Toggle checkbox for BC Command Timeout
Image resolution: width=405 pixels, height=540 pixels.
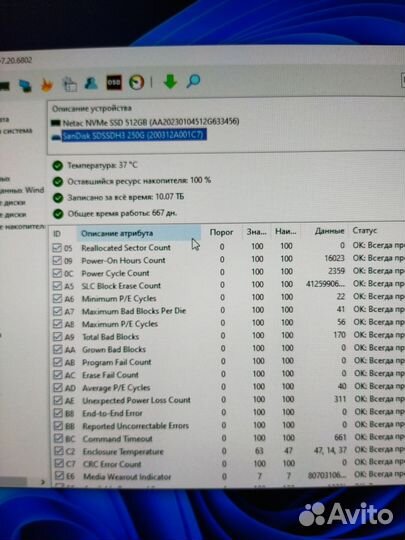point(59,439)
